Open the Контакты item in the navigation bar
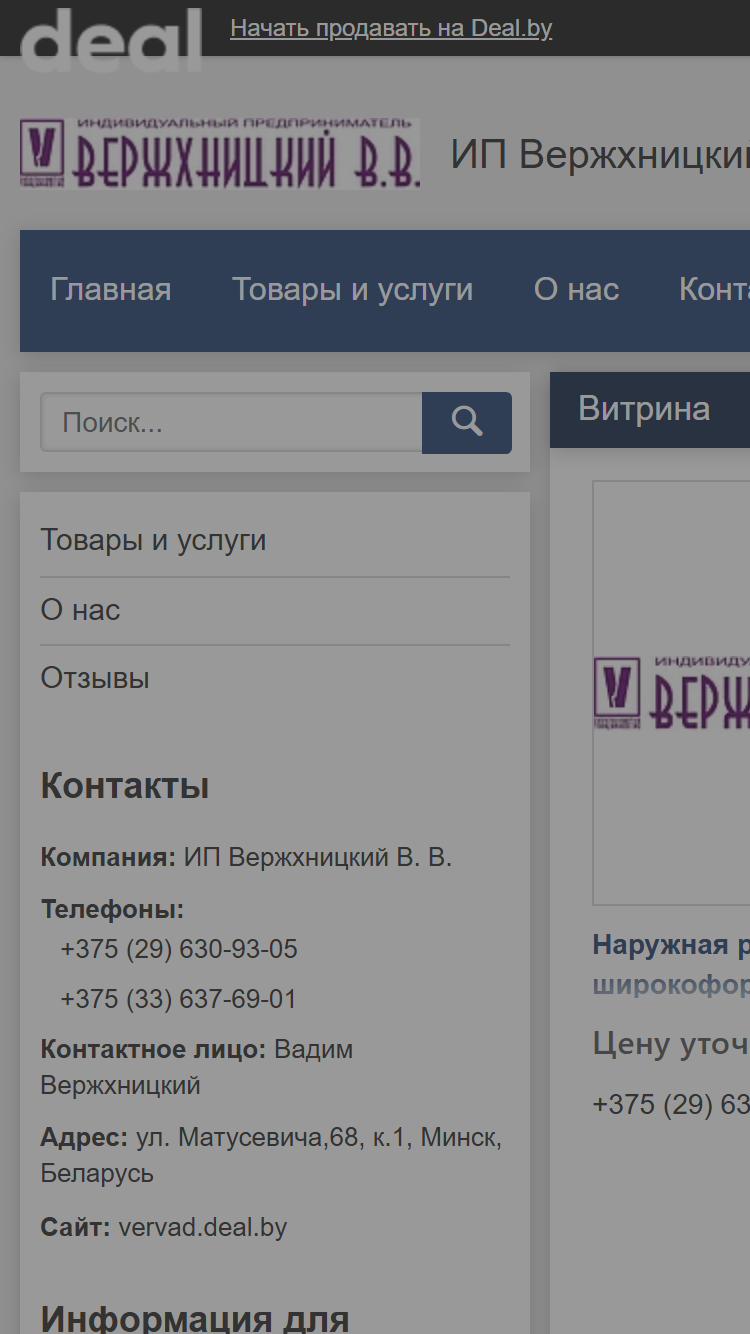The image size is (750, 1334). click(x=714, y=290)
